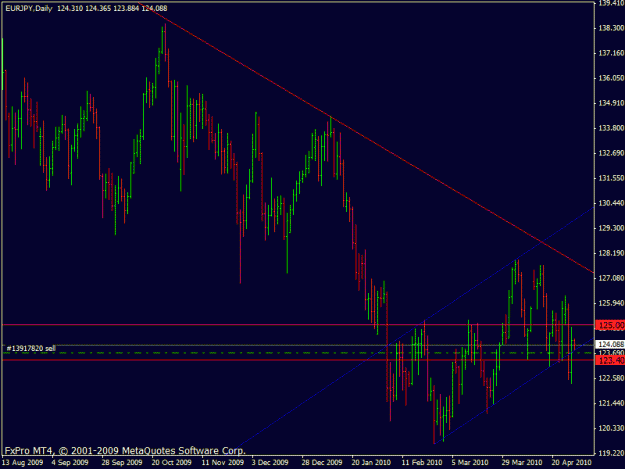The height and width of the screenshot is (469, 625).
Task: Click the 136.050 price scale label
Action: pyautogui.click(x=611, y=78)
